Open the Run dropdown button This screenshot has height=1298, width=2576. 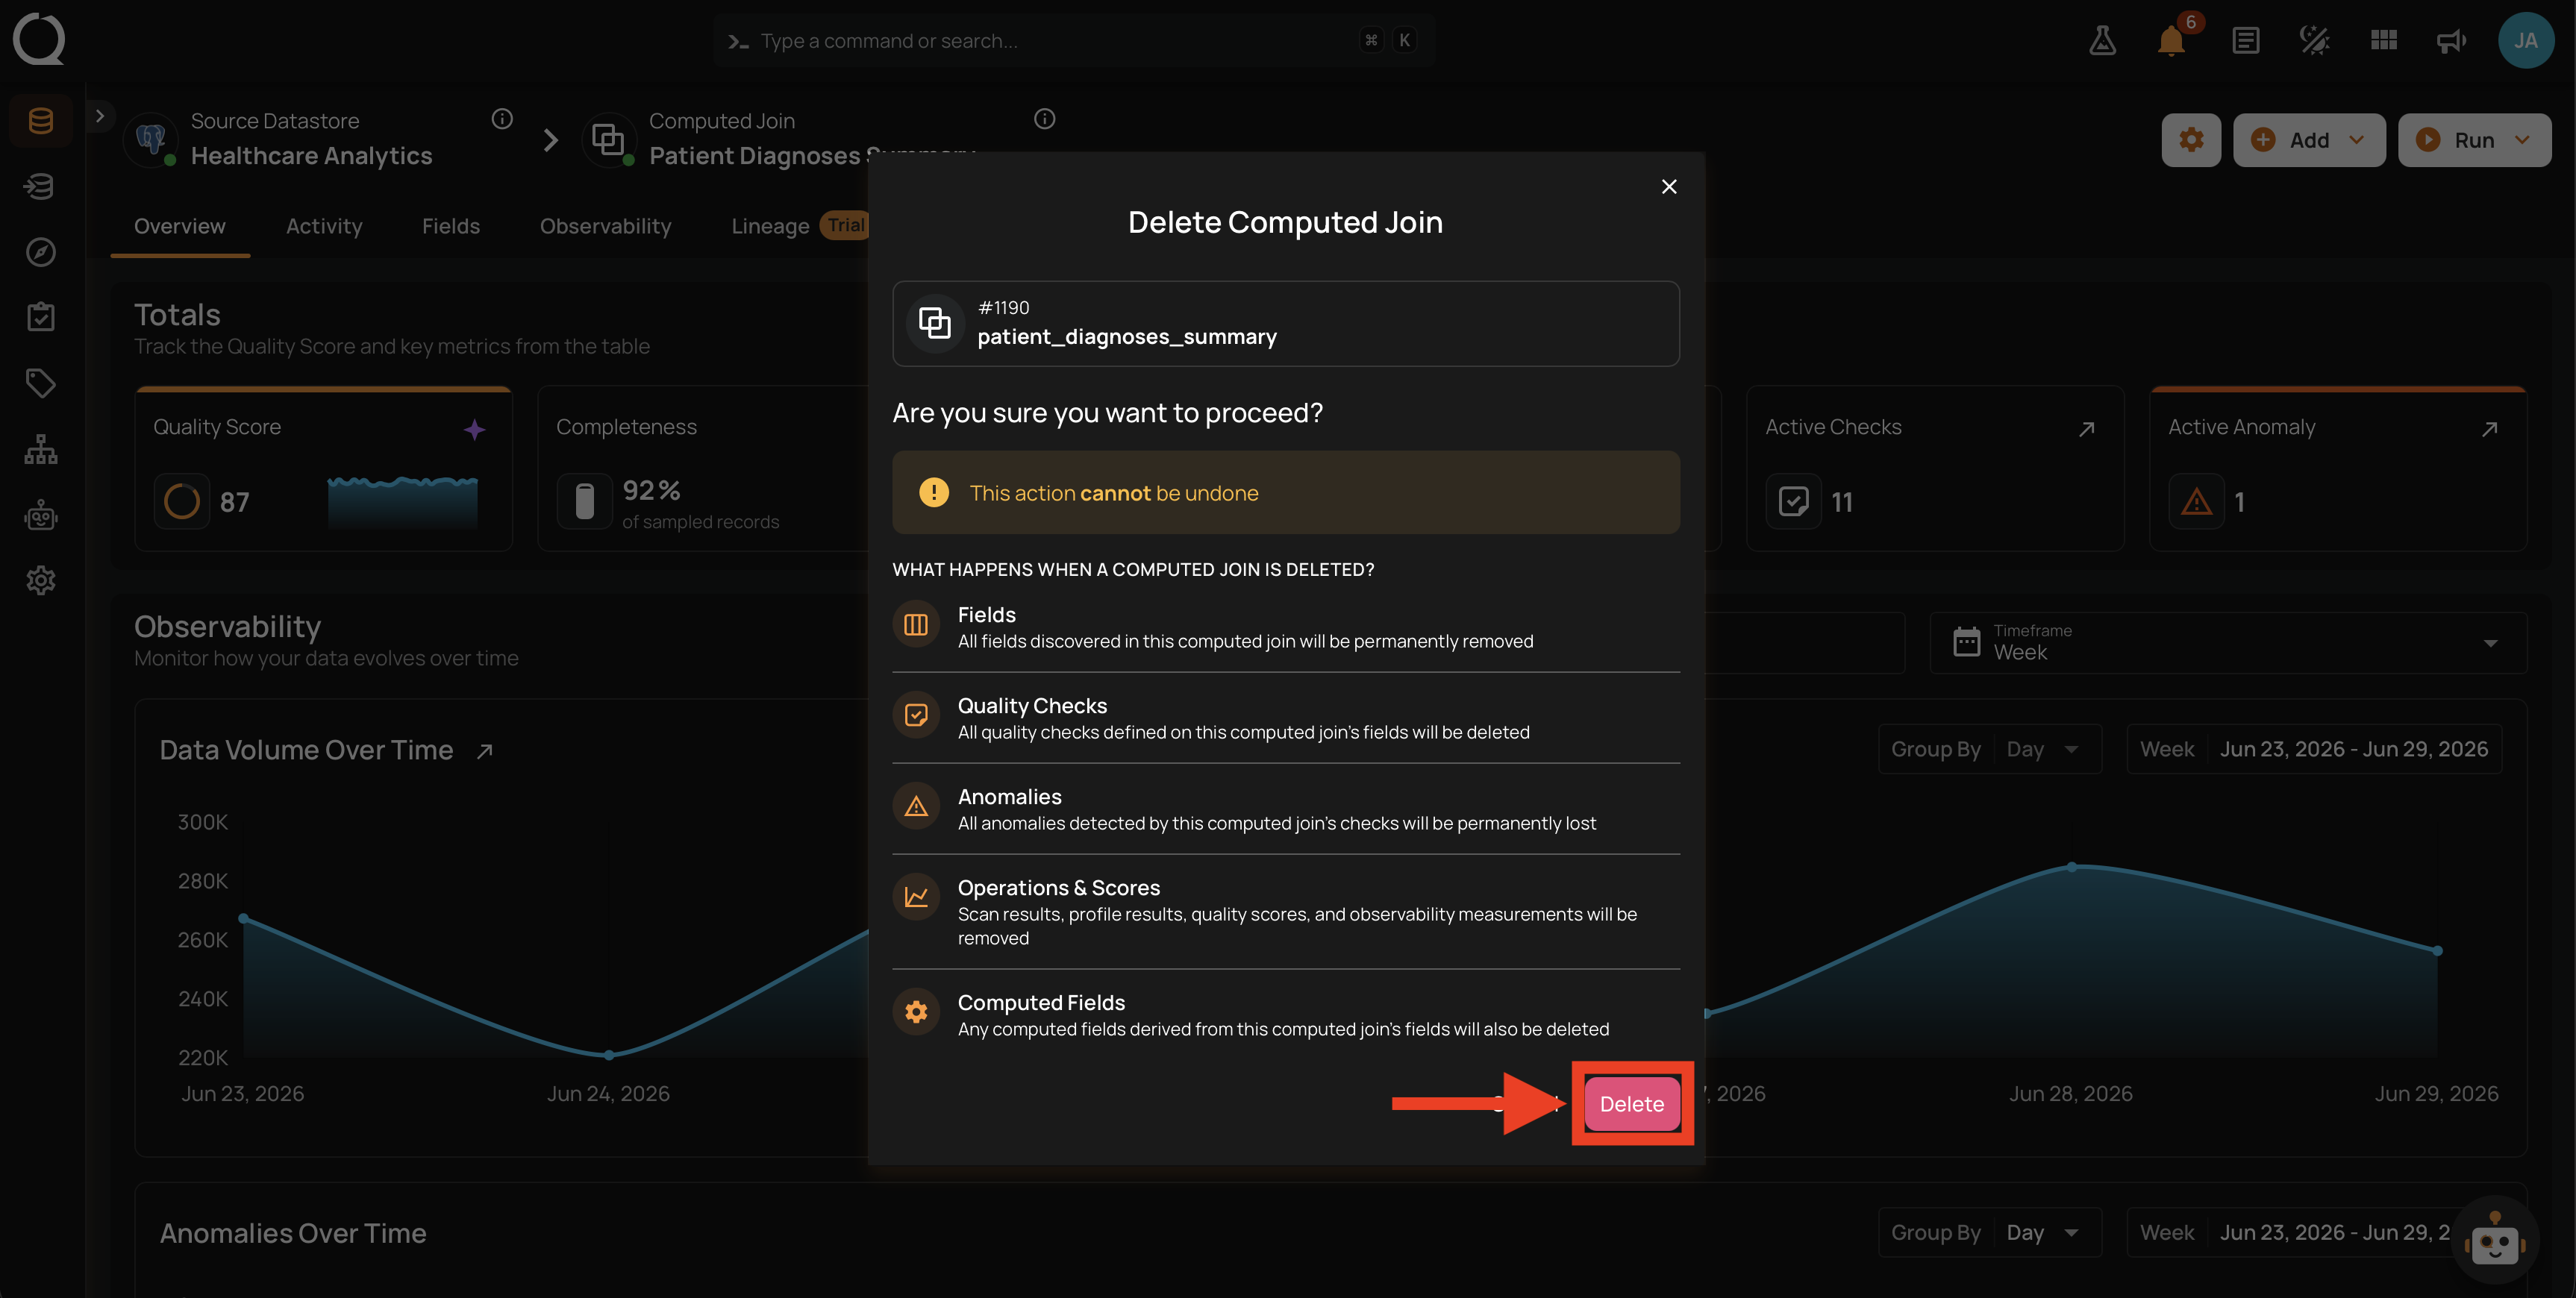[2474, 140]
